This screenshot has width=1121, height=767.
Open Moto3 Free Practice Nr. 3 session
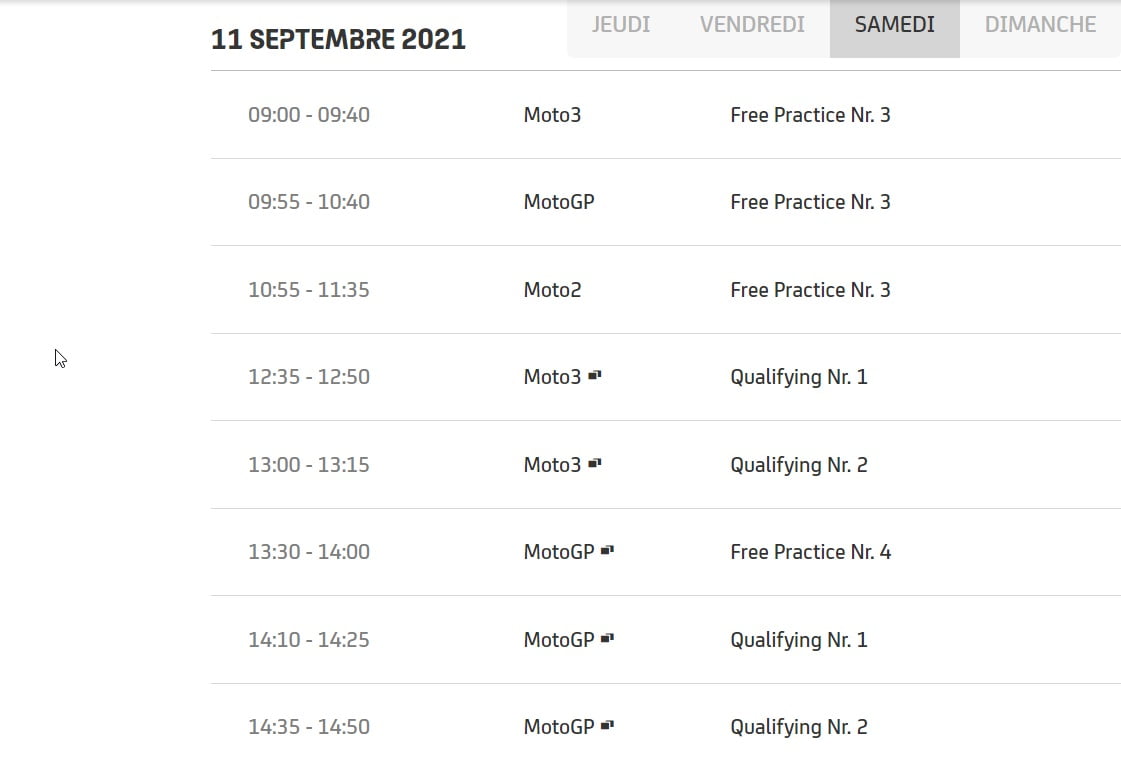[810, 115]
